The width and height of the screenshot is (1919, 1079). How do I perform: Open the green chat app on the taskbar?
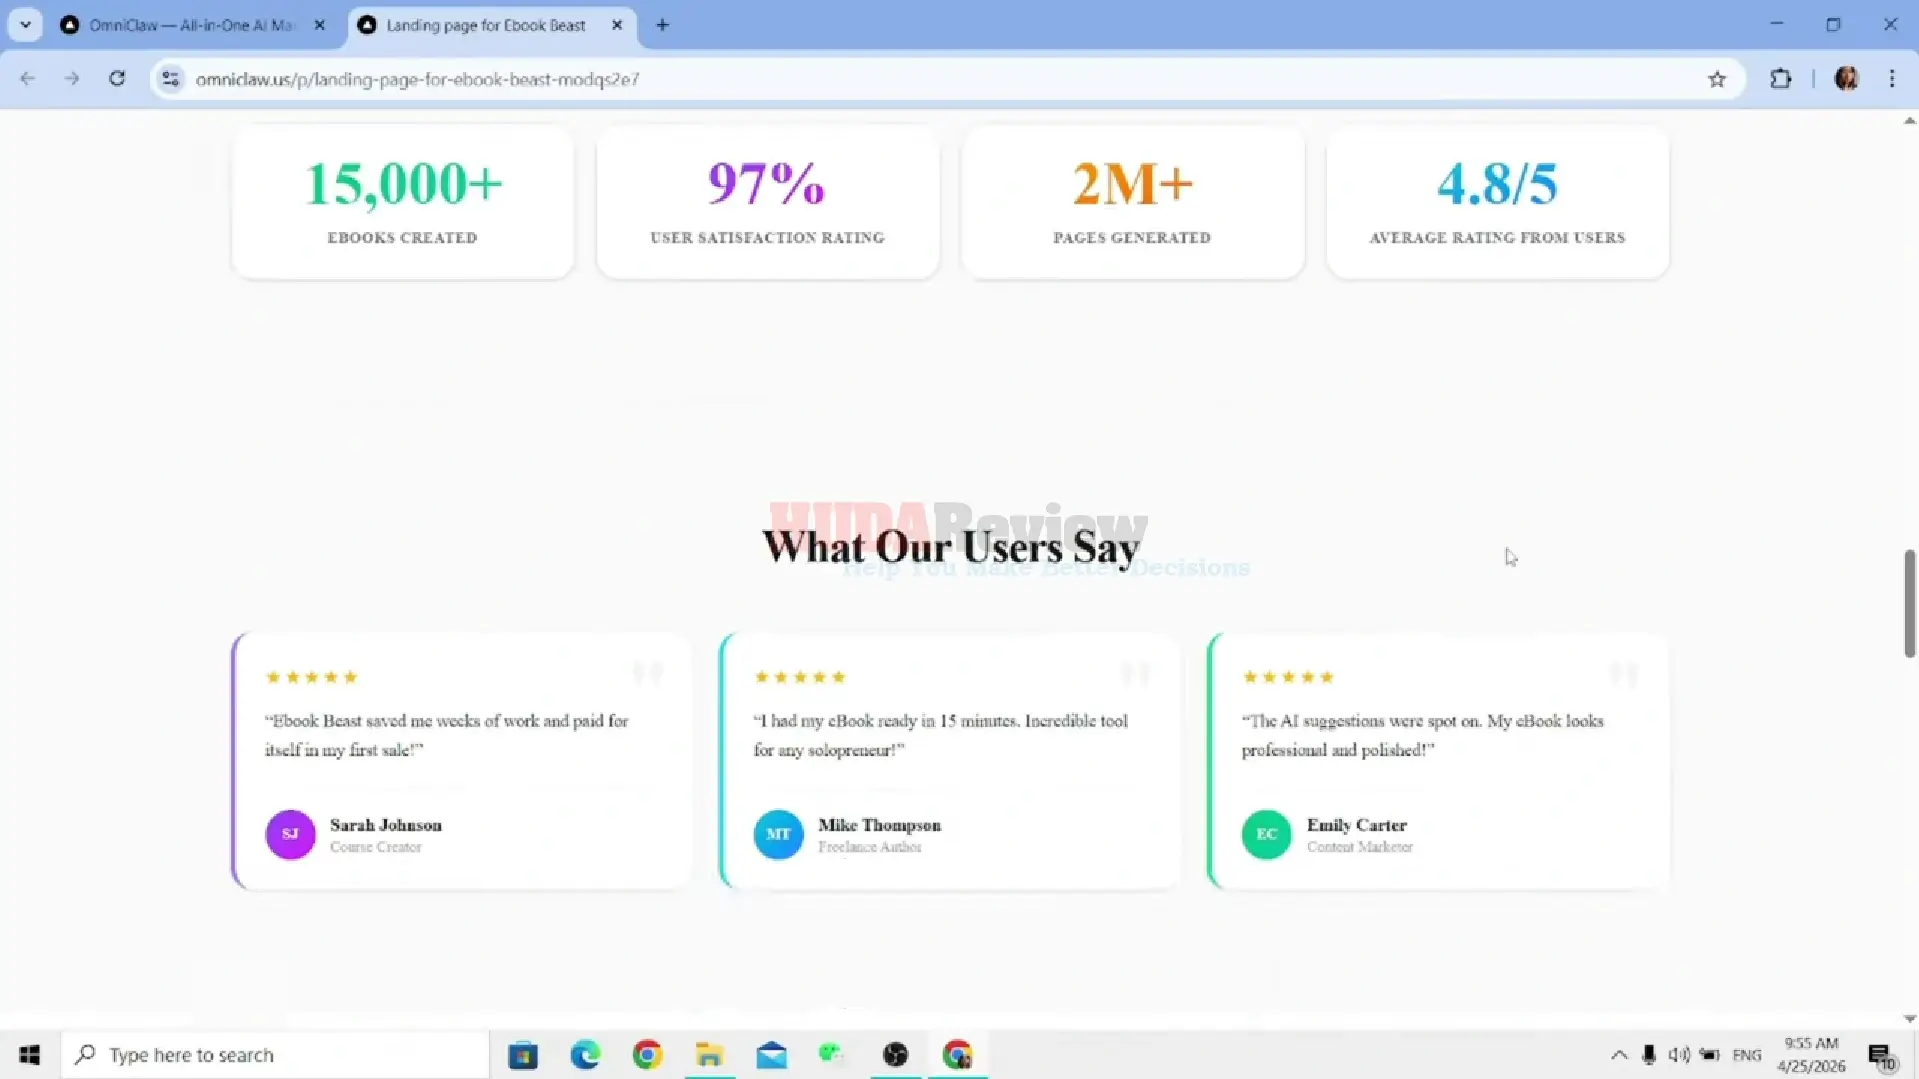coord(831,1055)
